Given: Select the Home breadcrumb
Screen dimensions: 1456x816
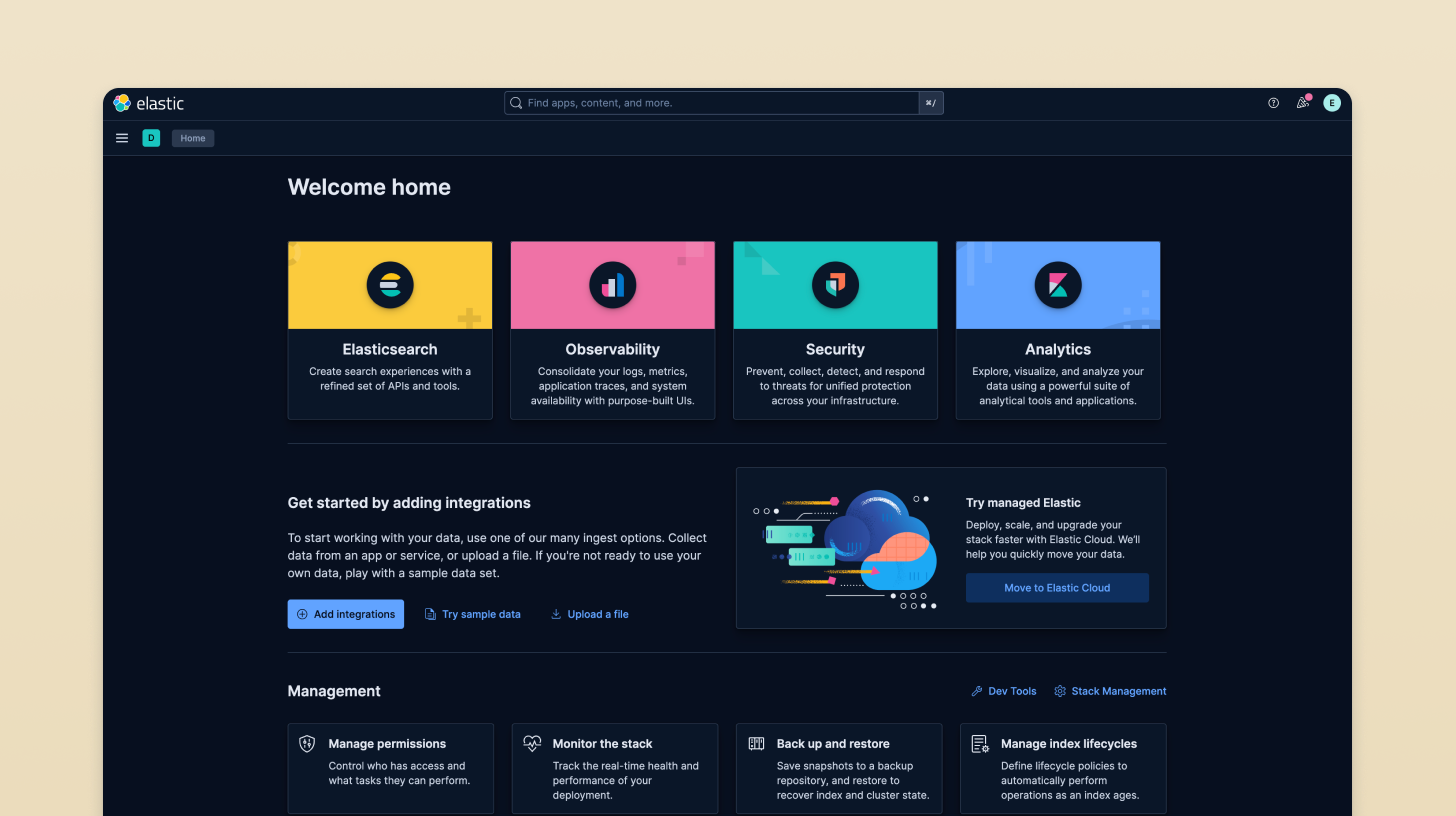Looking at the screenshot, I should point(192,138).
